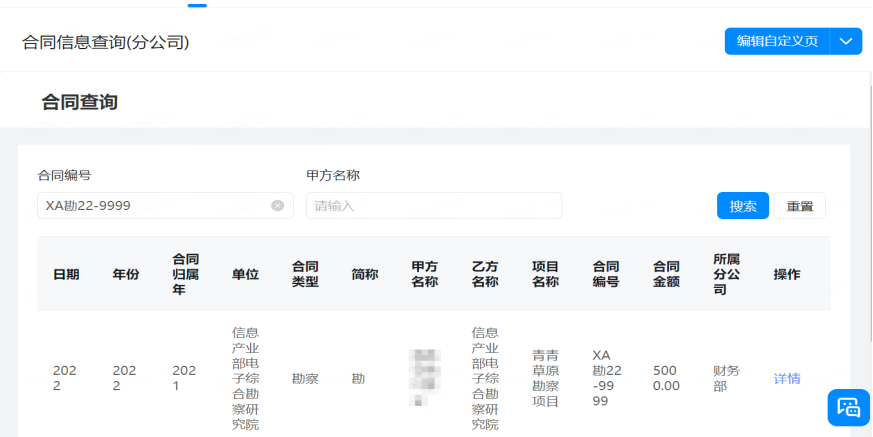Click the 乙方名称 column header
The height and width of the screenshot is (437, 873).
pos(485,274)
